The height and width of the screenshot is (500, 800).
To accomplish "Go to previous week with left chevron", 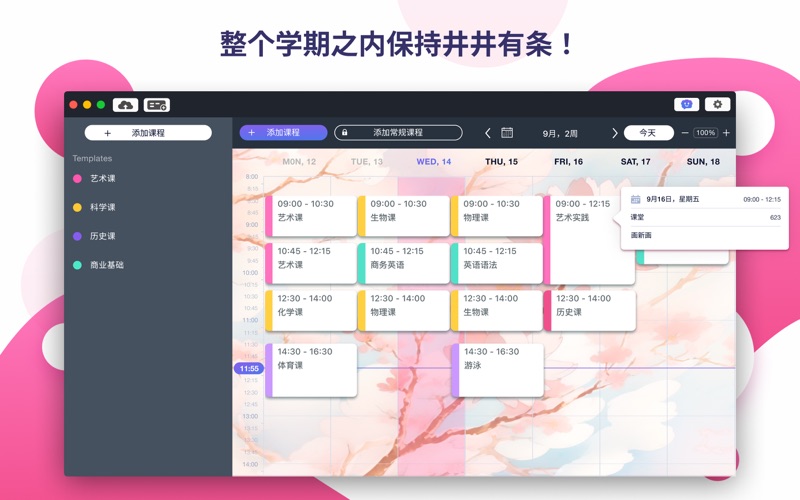I will pyautogui.click(x=488, y=133).
